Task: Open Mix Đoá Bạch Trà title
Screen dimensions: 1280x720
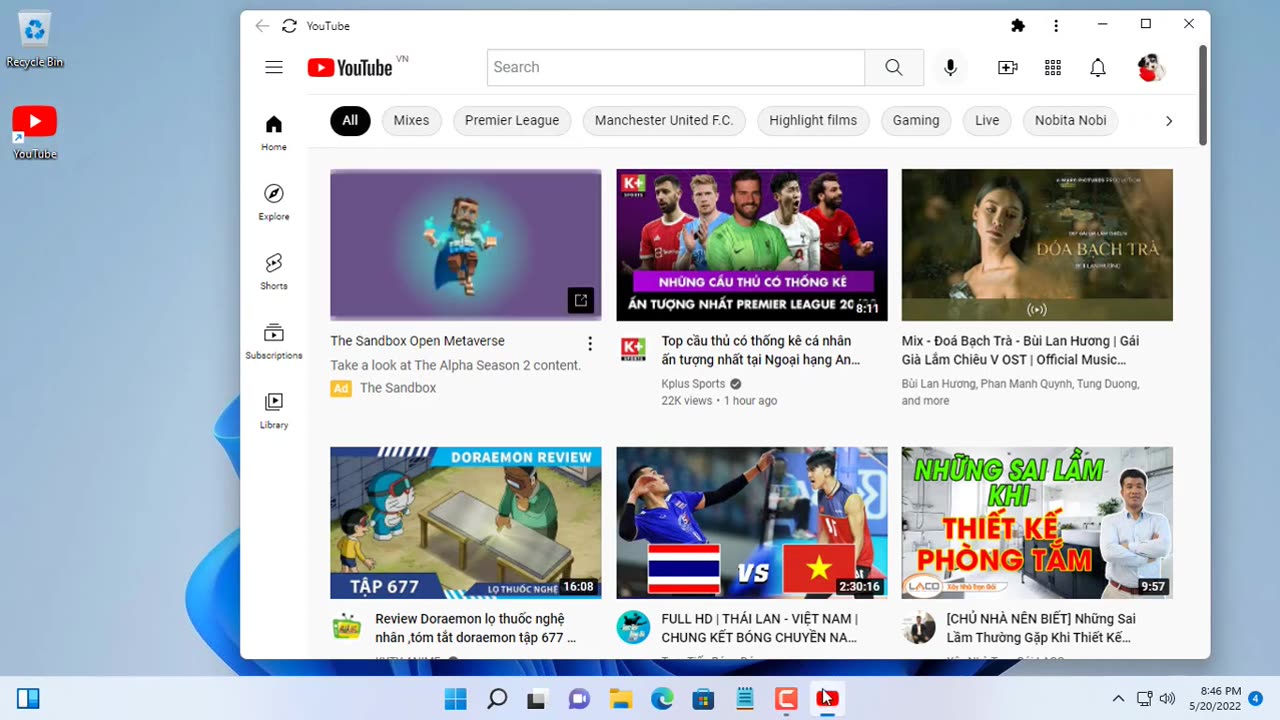Action: (1021, 350)
